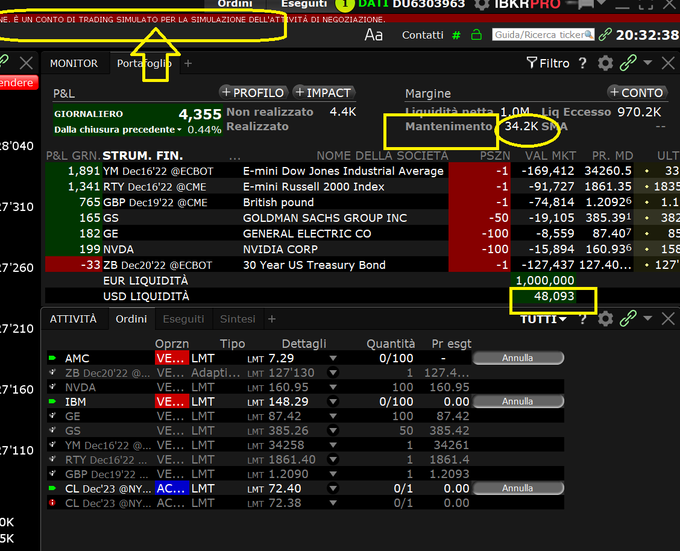Viewport: 680px width, 551px height.
Task: Click the Eseguiti button in top toolbar
Action: [x=304, y=4]
